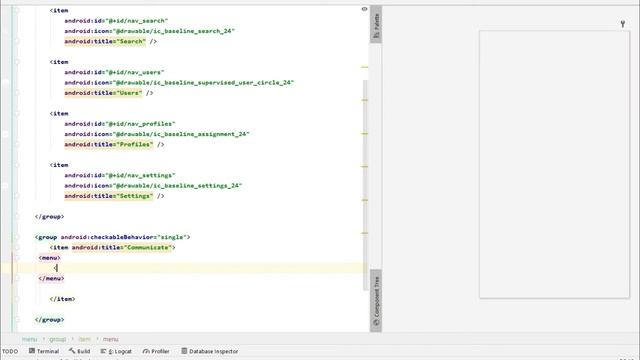Open the Logcat tool window

(116, 351)
